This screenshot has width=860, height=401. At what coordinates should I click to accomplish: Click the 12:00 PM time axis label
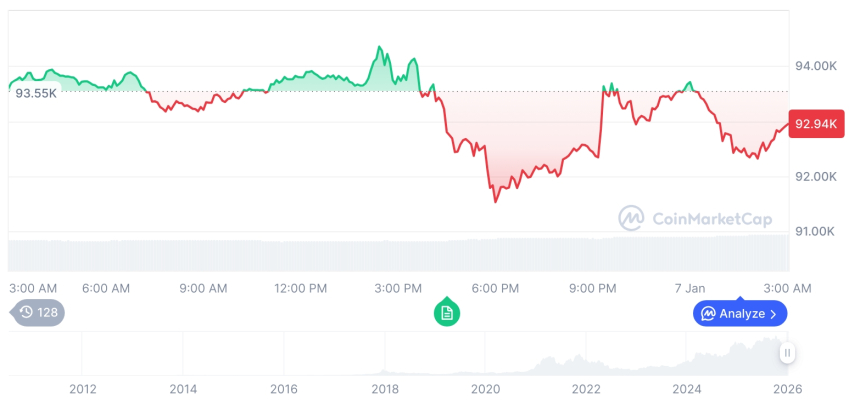pyautogui.click(x=300, y=288)
